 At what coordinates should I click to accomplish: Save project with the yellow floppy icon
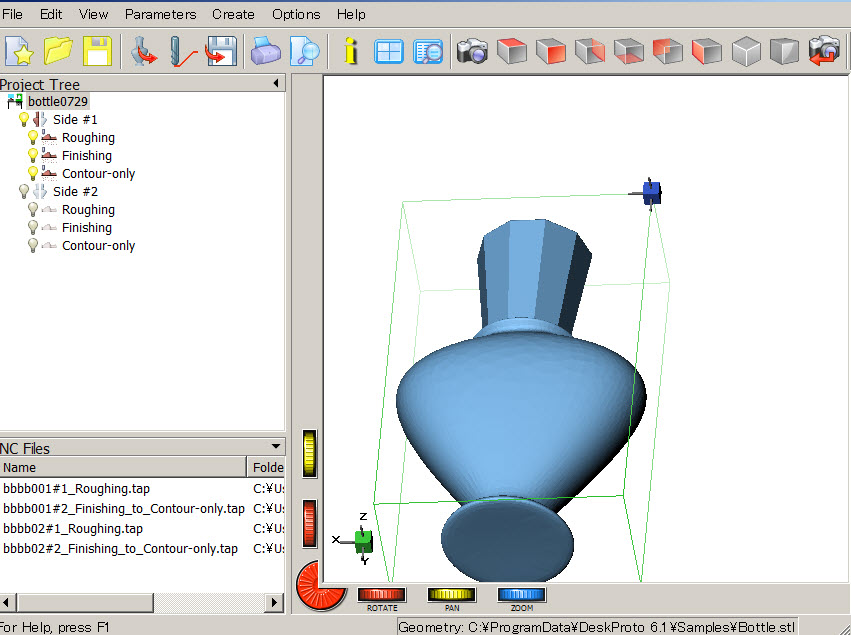(97, 51)
